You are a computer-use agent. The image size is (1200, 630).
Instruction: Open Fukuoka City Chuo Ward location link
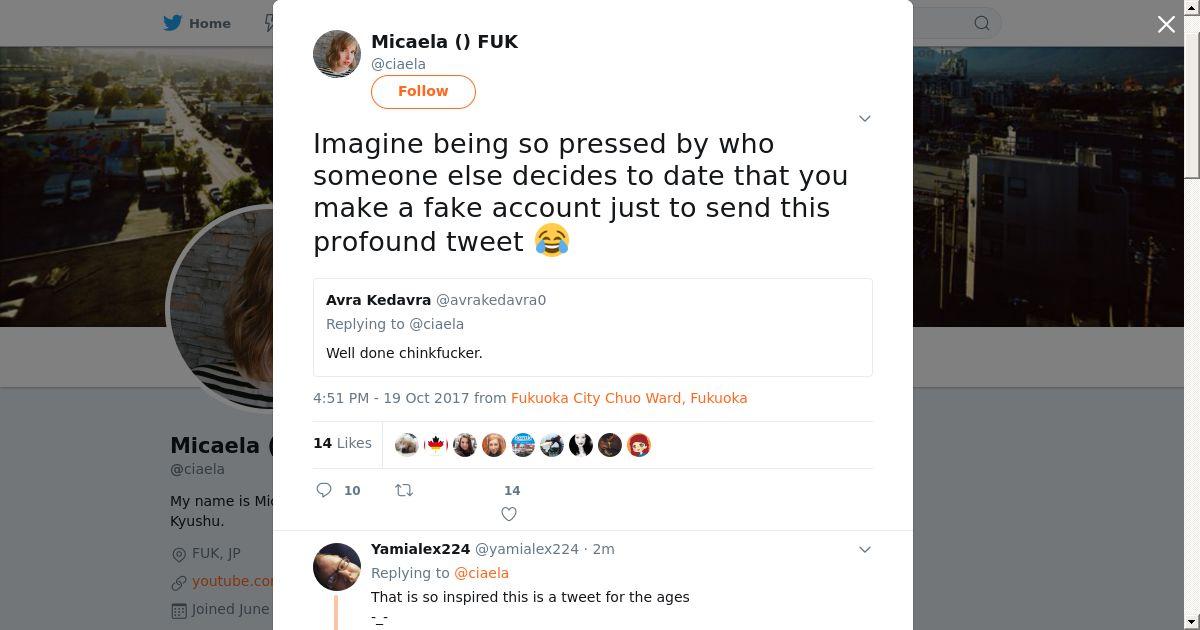coord(629,398)
